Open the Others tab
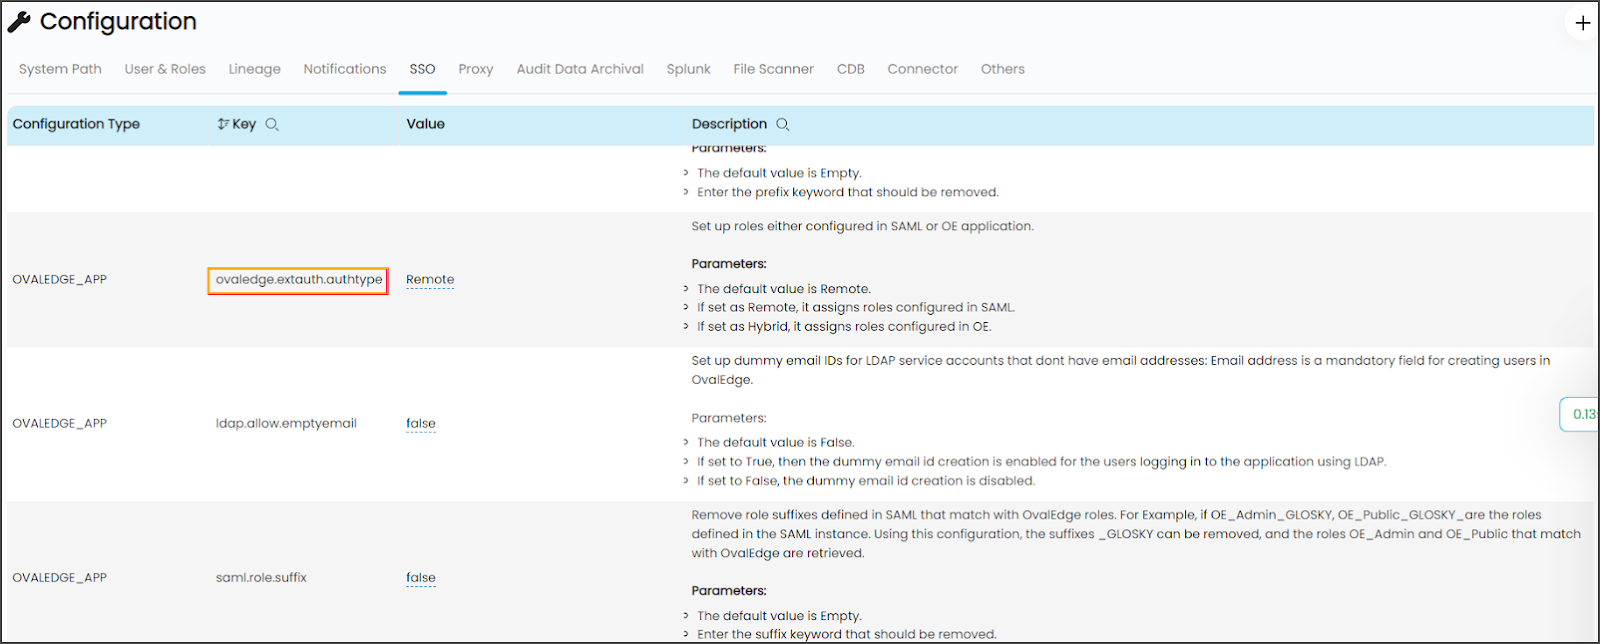This screenshot has width=1600, height=644. click(x=1002, y=69)
